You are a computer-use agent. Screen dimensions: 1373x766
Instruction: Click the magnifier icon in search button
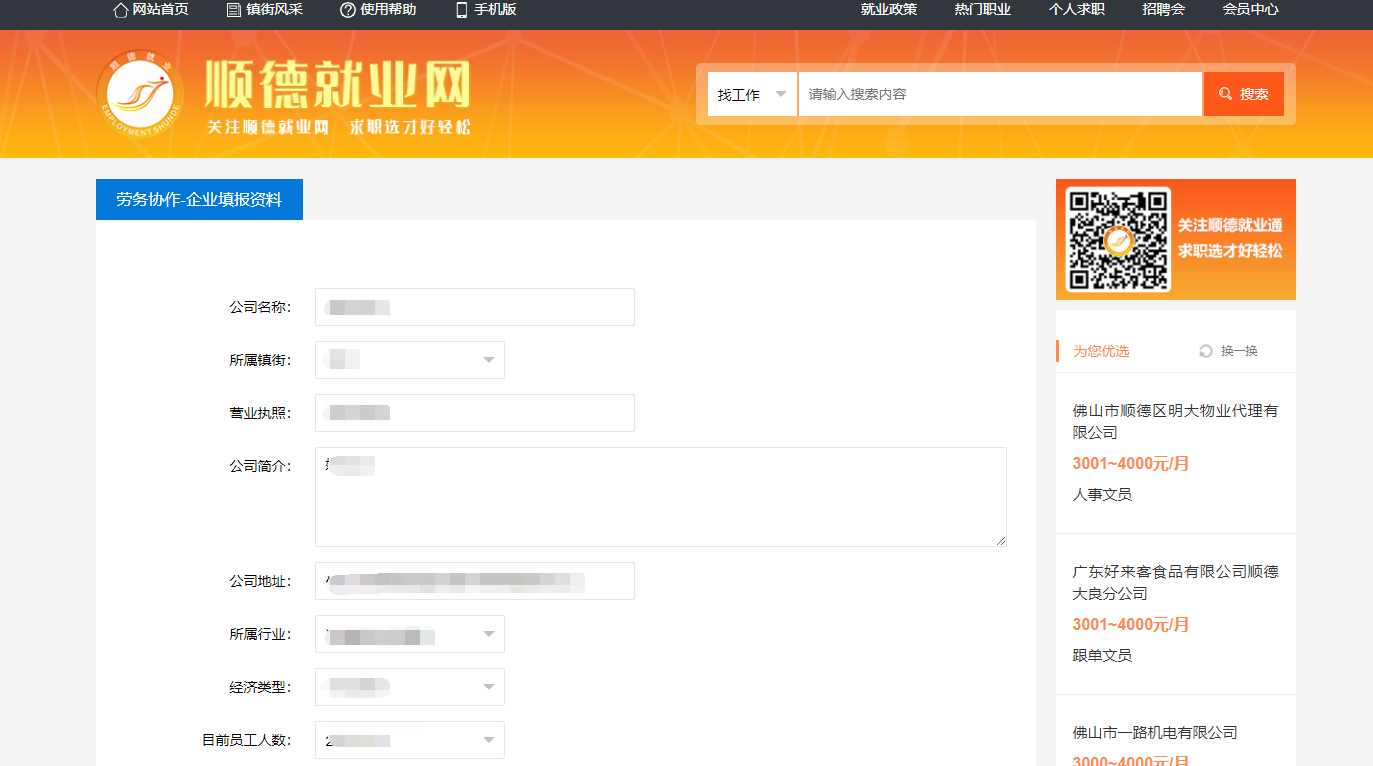tap(1225, 94)
